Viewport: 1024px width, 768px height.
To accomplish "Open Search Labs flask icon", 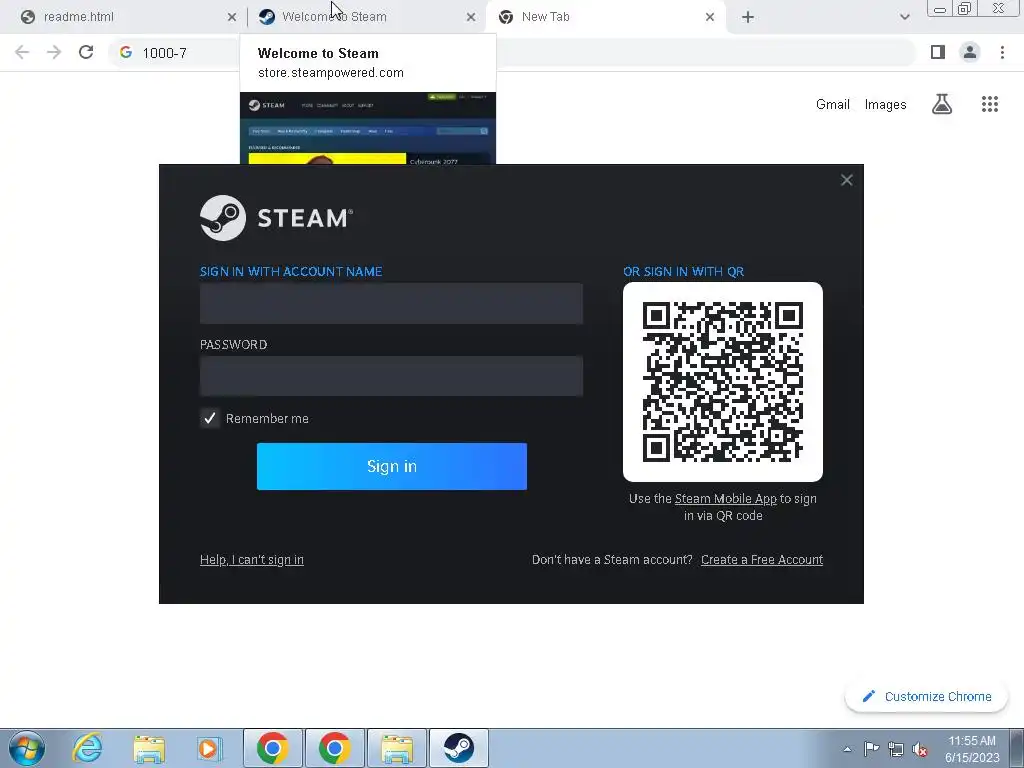I will click(942, 104).
